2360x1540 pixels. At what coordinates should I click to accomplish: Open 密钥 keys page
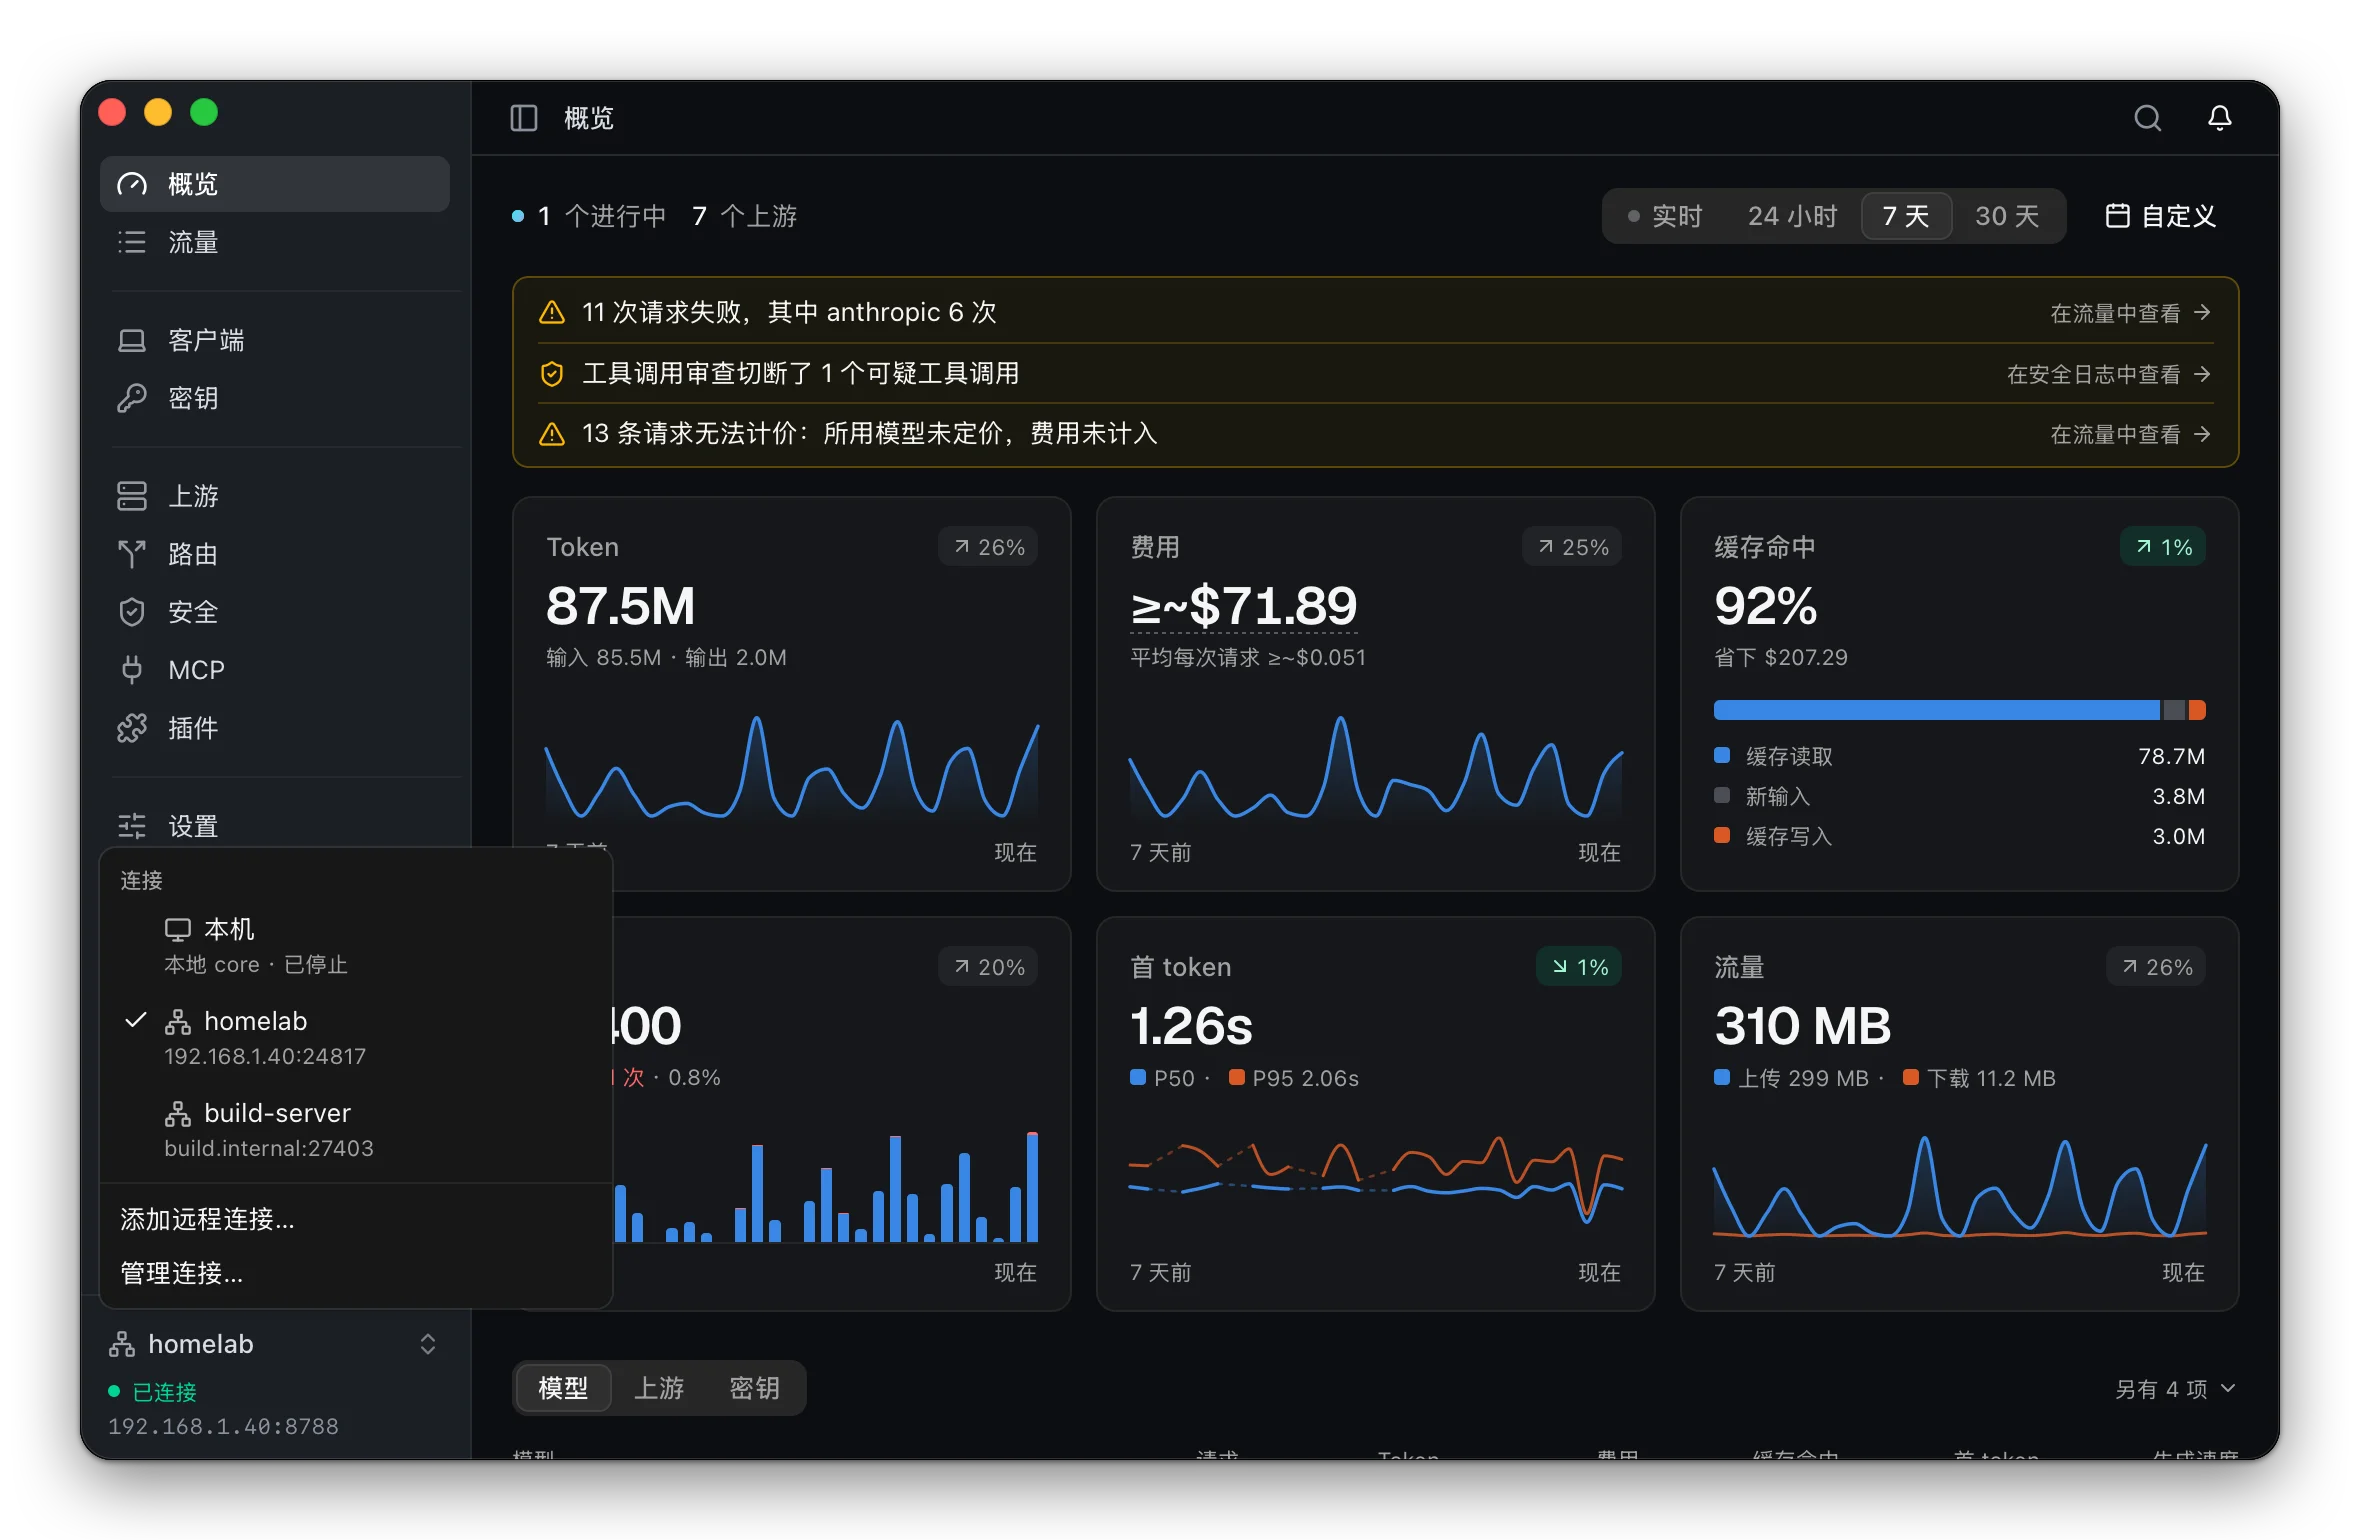coord(275,398)
